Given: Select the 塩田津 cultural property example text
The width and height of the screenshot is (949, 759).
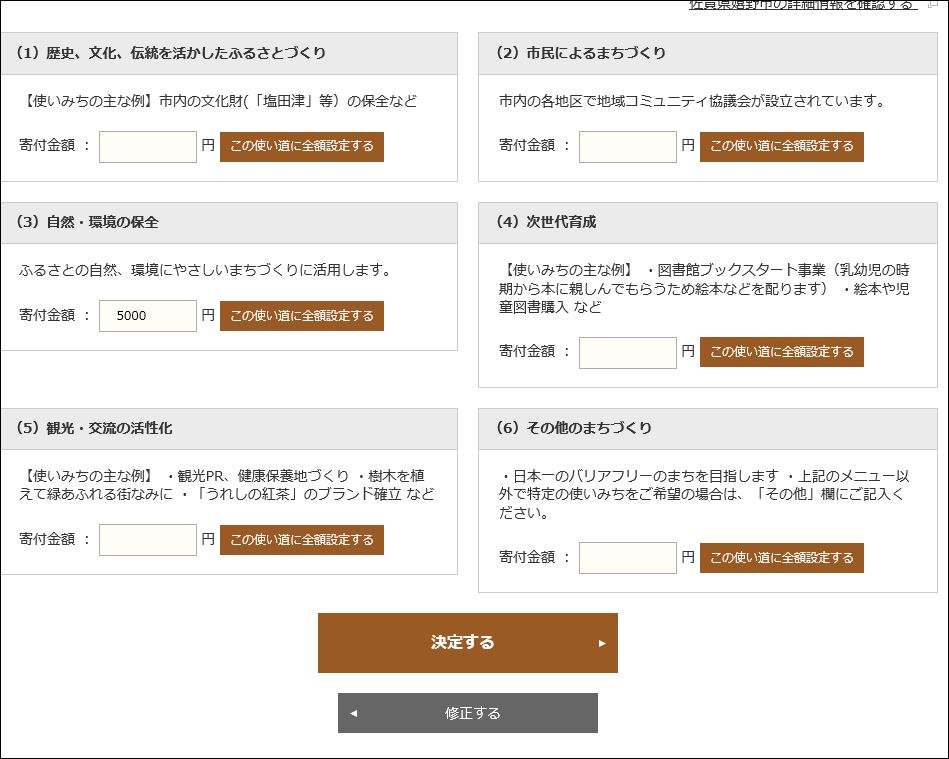Looking at the screenshot, I should click(218, 101).
